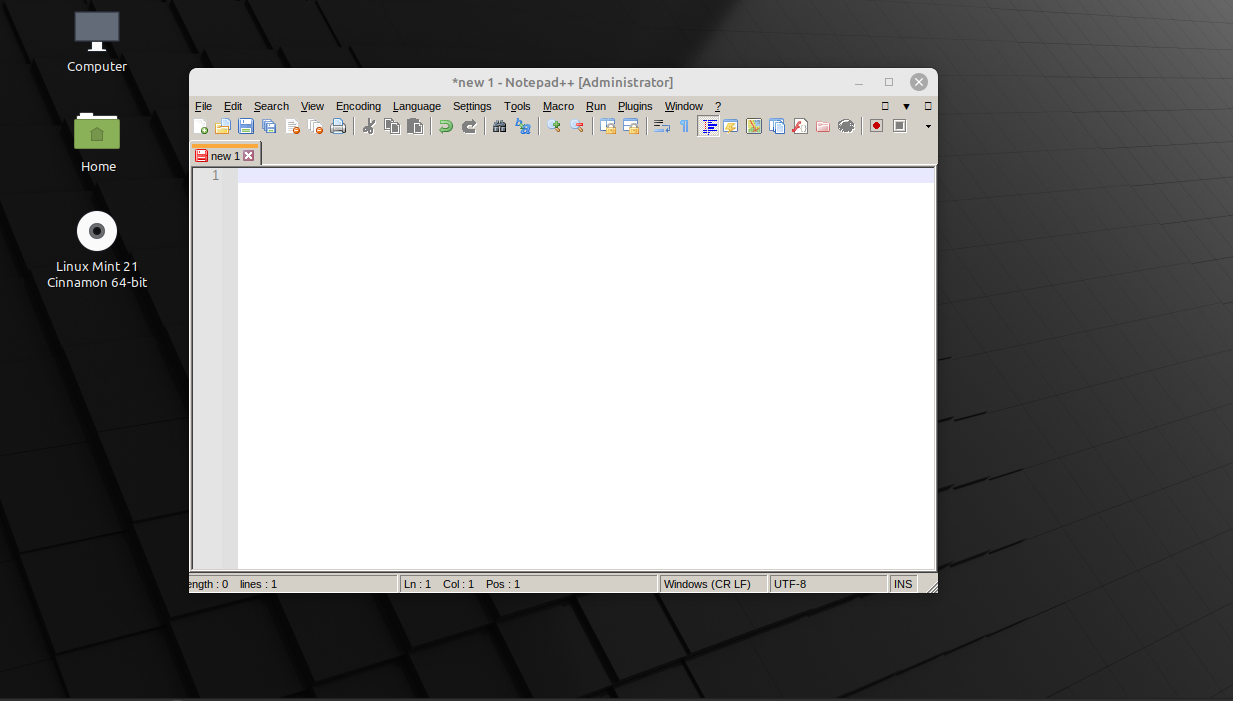Screen dimensions: 1233x701
Task: Toggle the Document List panel icon
Action: [777, 126]
